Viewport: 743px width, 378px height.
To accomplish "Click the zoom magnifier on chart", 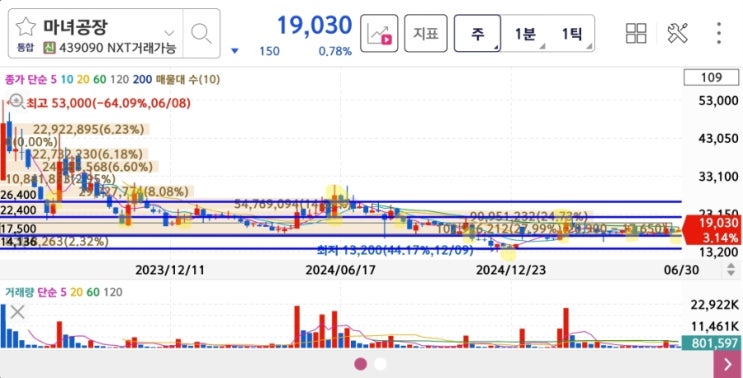I will [16, 100].
